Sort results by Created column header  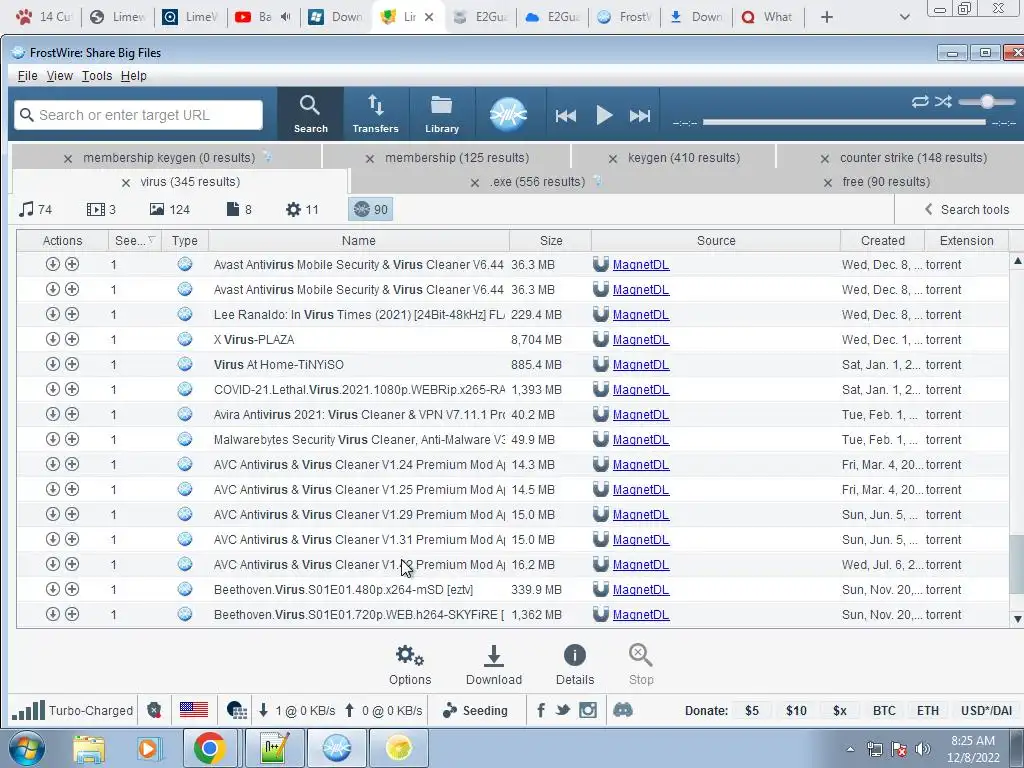point(882,241)
